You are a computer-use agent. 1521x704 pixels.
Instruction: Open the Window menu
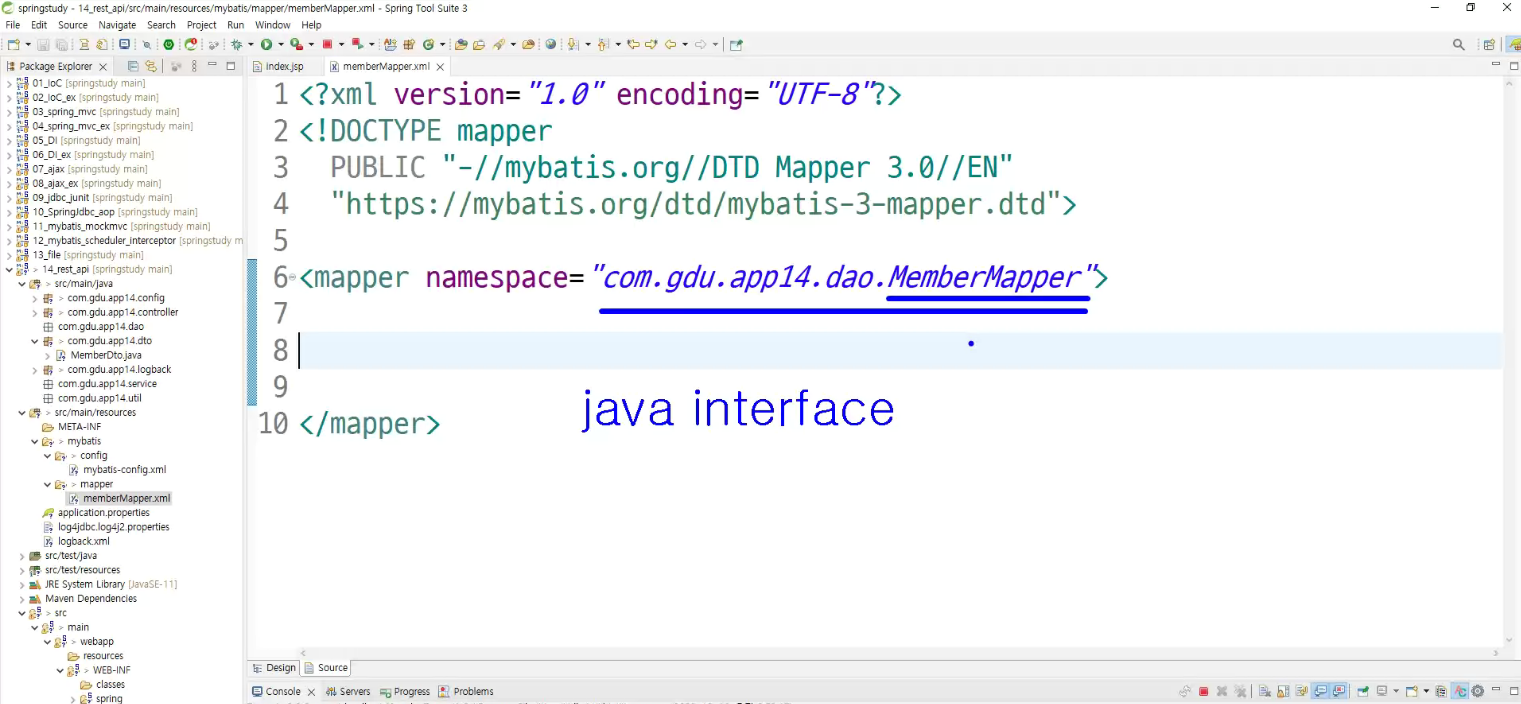pos(273,25)
